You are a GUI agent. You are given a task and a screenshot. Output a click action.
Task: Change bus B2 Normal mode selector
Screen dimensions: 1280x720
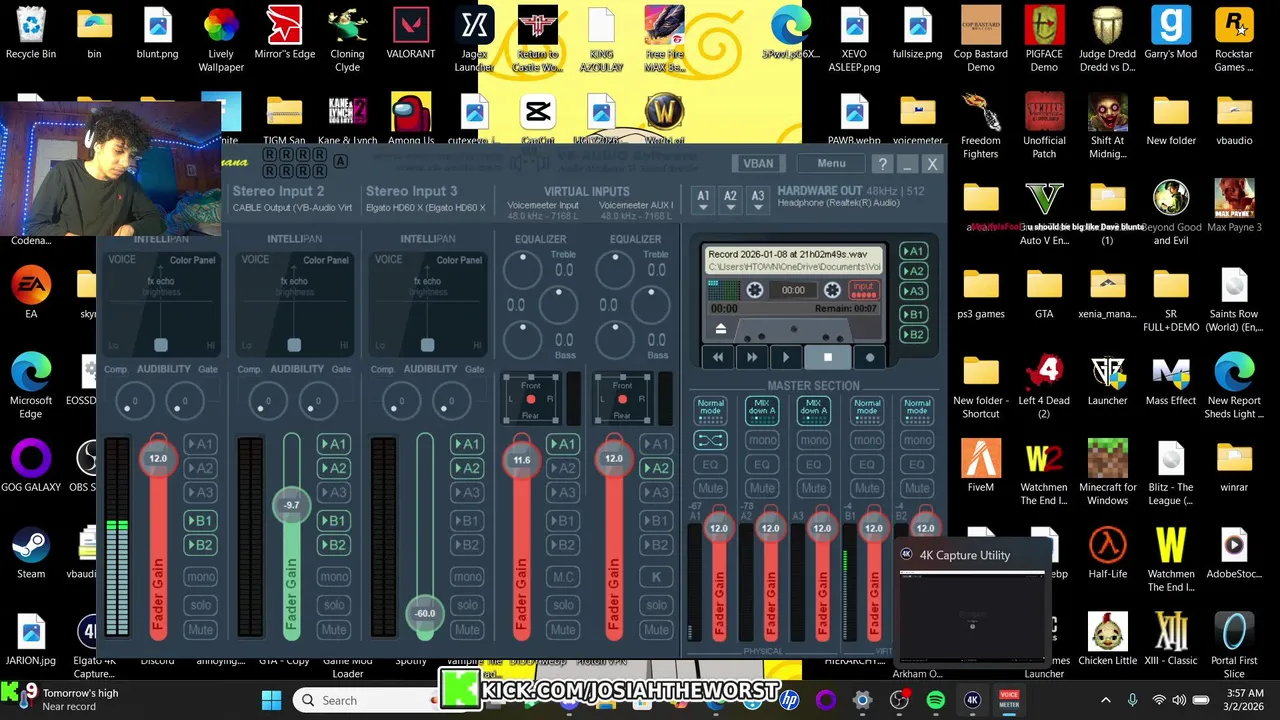point(917,410)
